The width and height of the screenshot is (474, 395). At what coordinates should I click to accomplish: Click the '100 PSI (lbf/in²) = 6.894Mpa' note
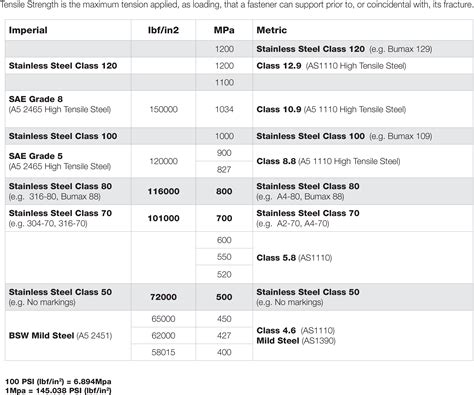click(58, 382)
